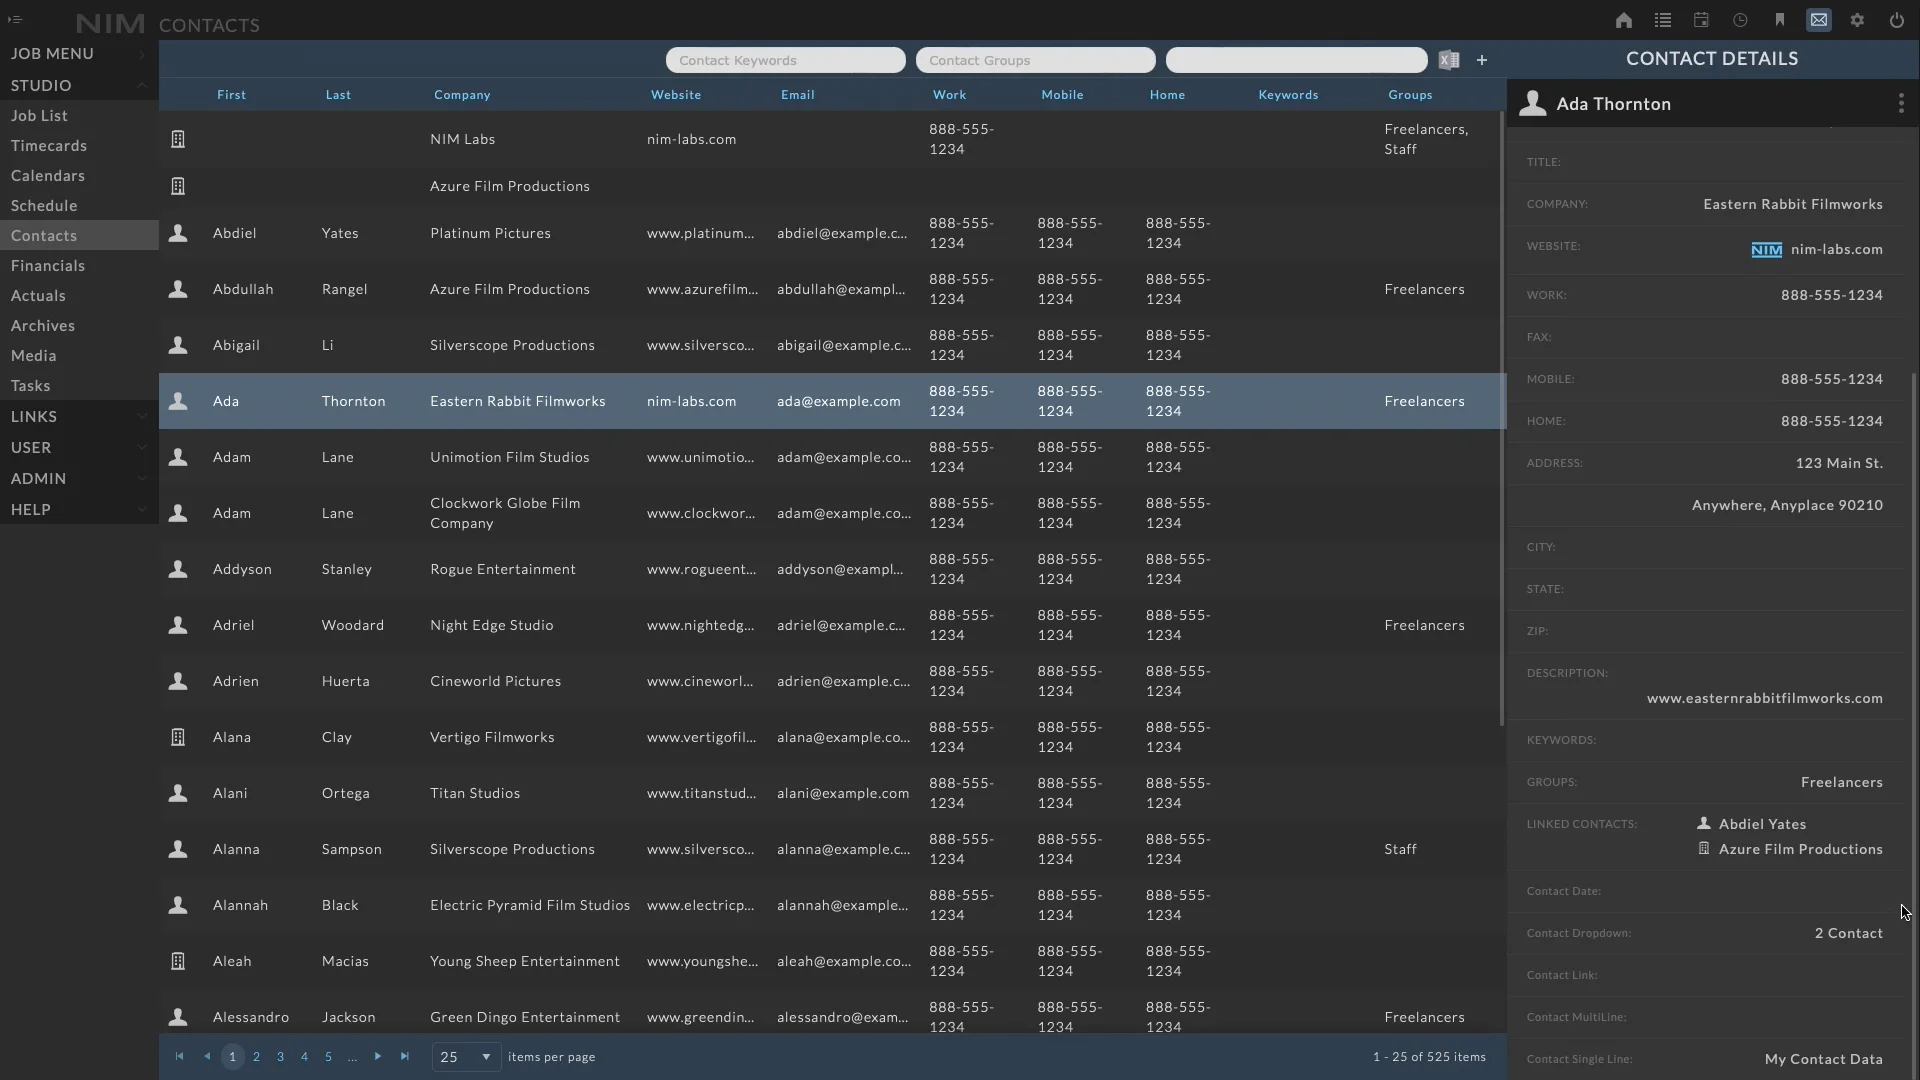Image resolution: width=1920 pixels, height=1080 pixels.
Task: Export contacts using the Excel icon
Action: click(1449, 60)
